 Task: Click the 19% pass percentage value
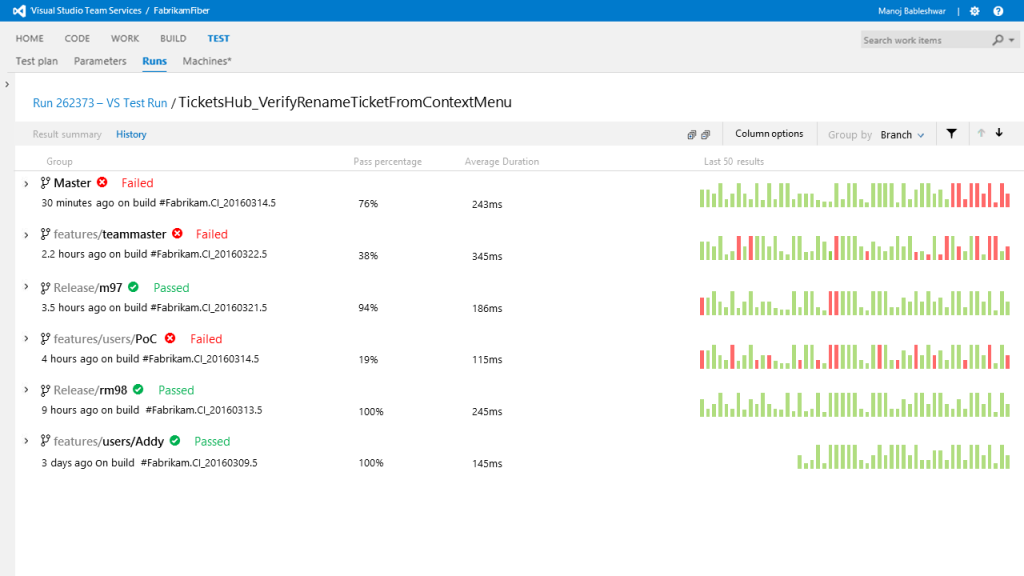click(368, 360)
